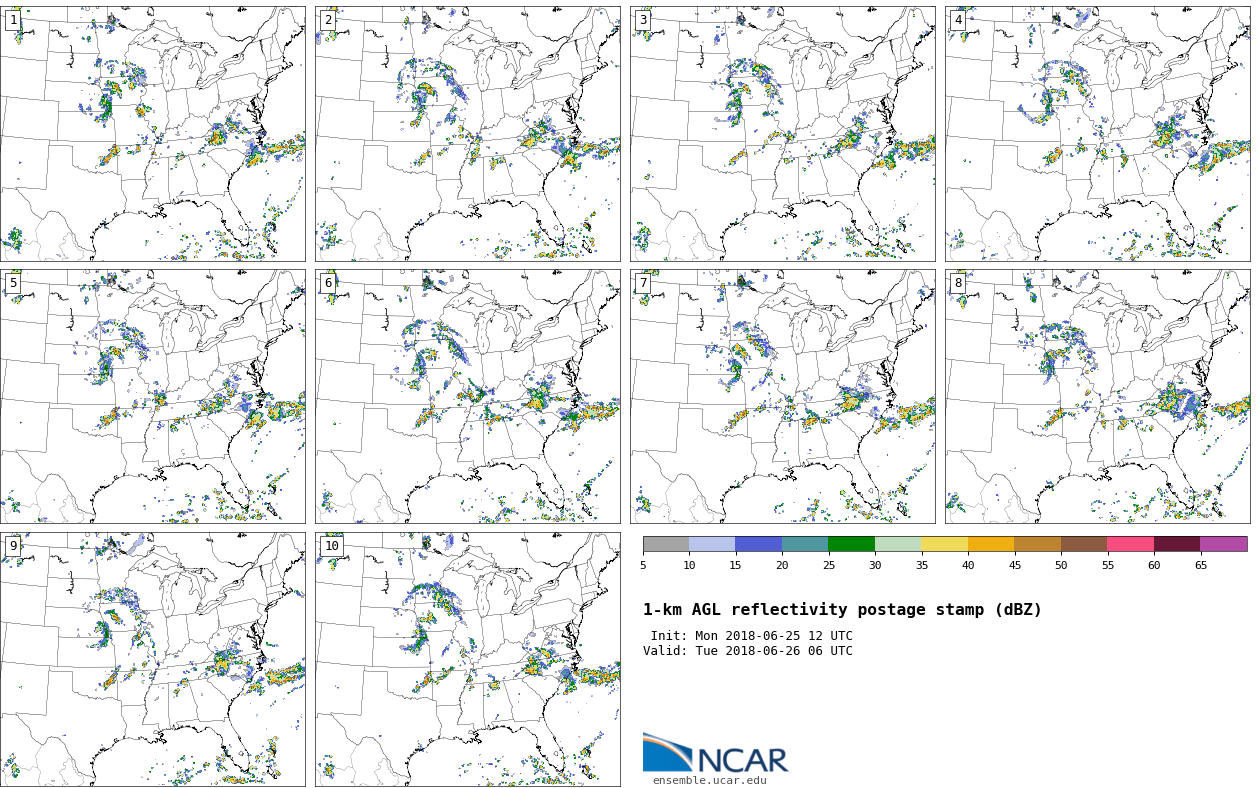Pick the member 9 map panel
1260x788 pixels.
pos(153,659)
